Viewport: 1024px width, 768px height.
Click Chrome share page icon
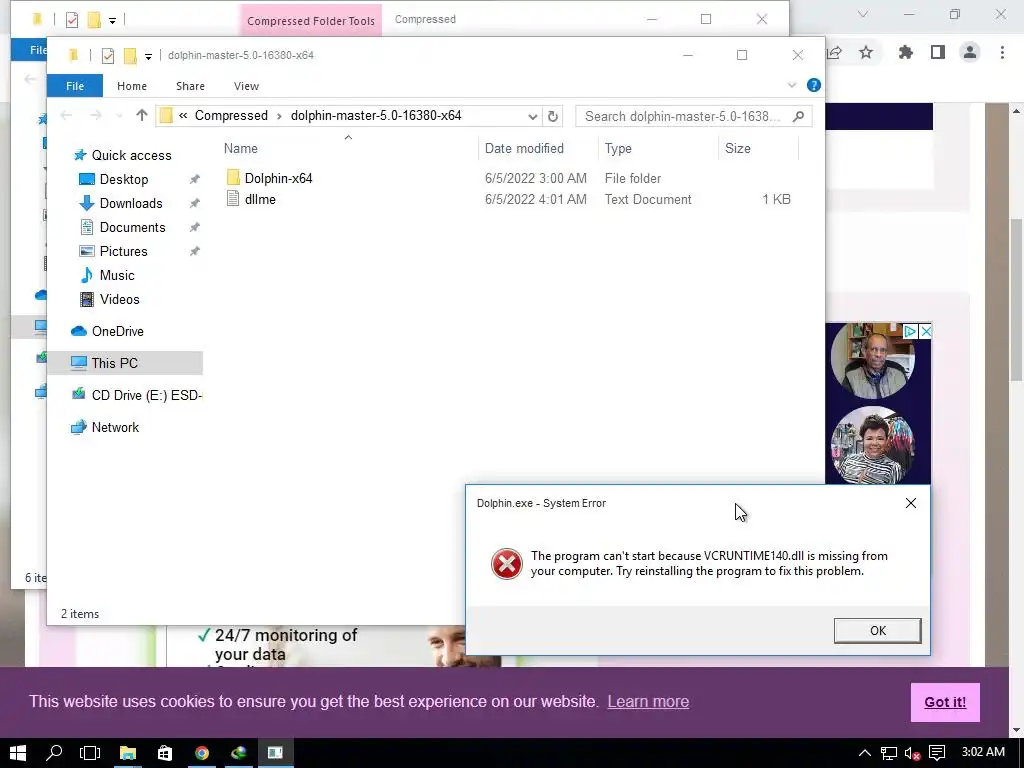(834, 52)
